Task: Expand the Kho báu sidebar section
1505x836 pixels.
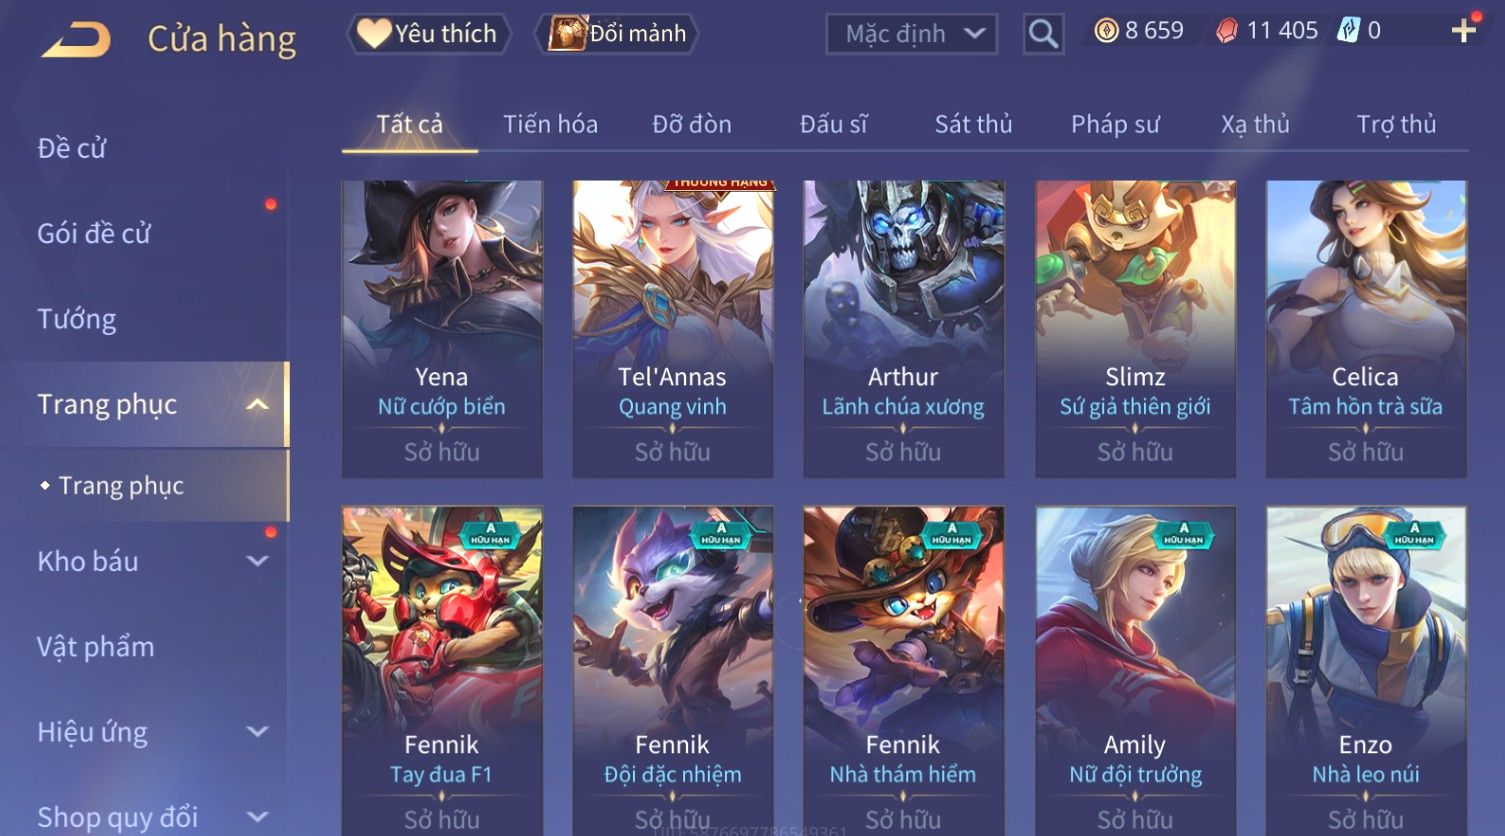Action: (257, 561)
